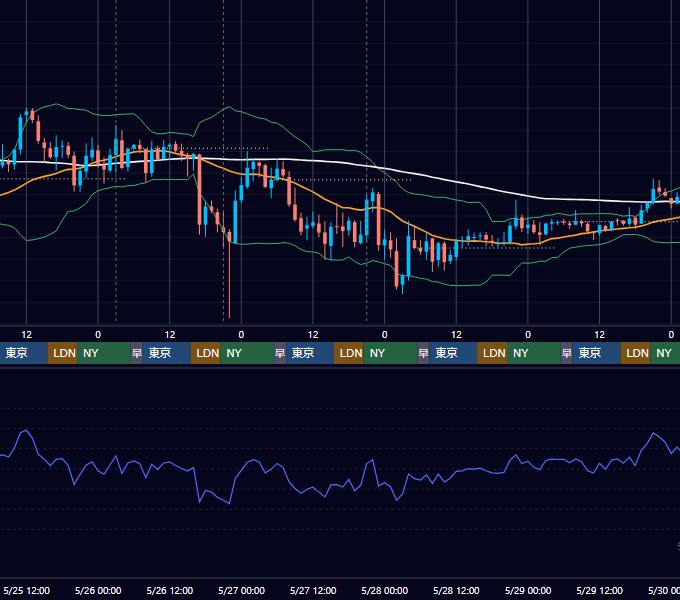Viewport: 680px width, 600px height.
Task: Select the 東京 session block for 5/25
Action: coord(23,353)
